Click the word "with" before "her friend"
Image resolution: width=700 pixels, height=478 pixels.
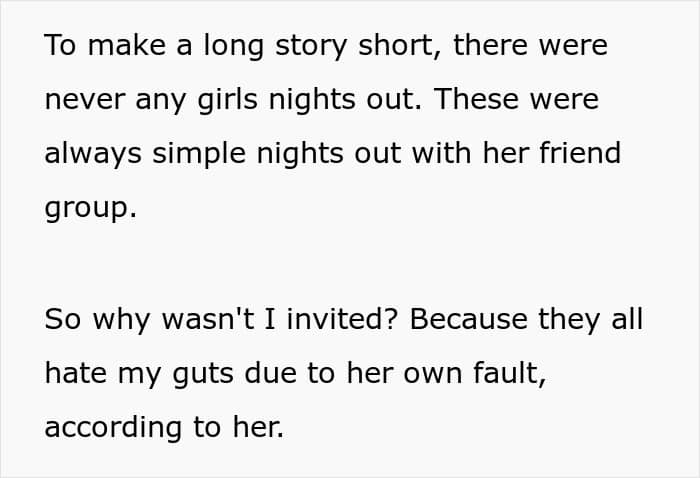click(x=442, y=152)
